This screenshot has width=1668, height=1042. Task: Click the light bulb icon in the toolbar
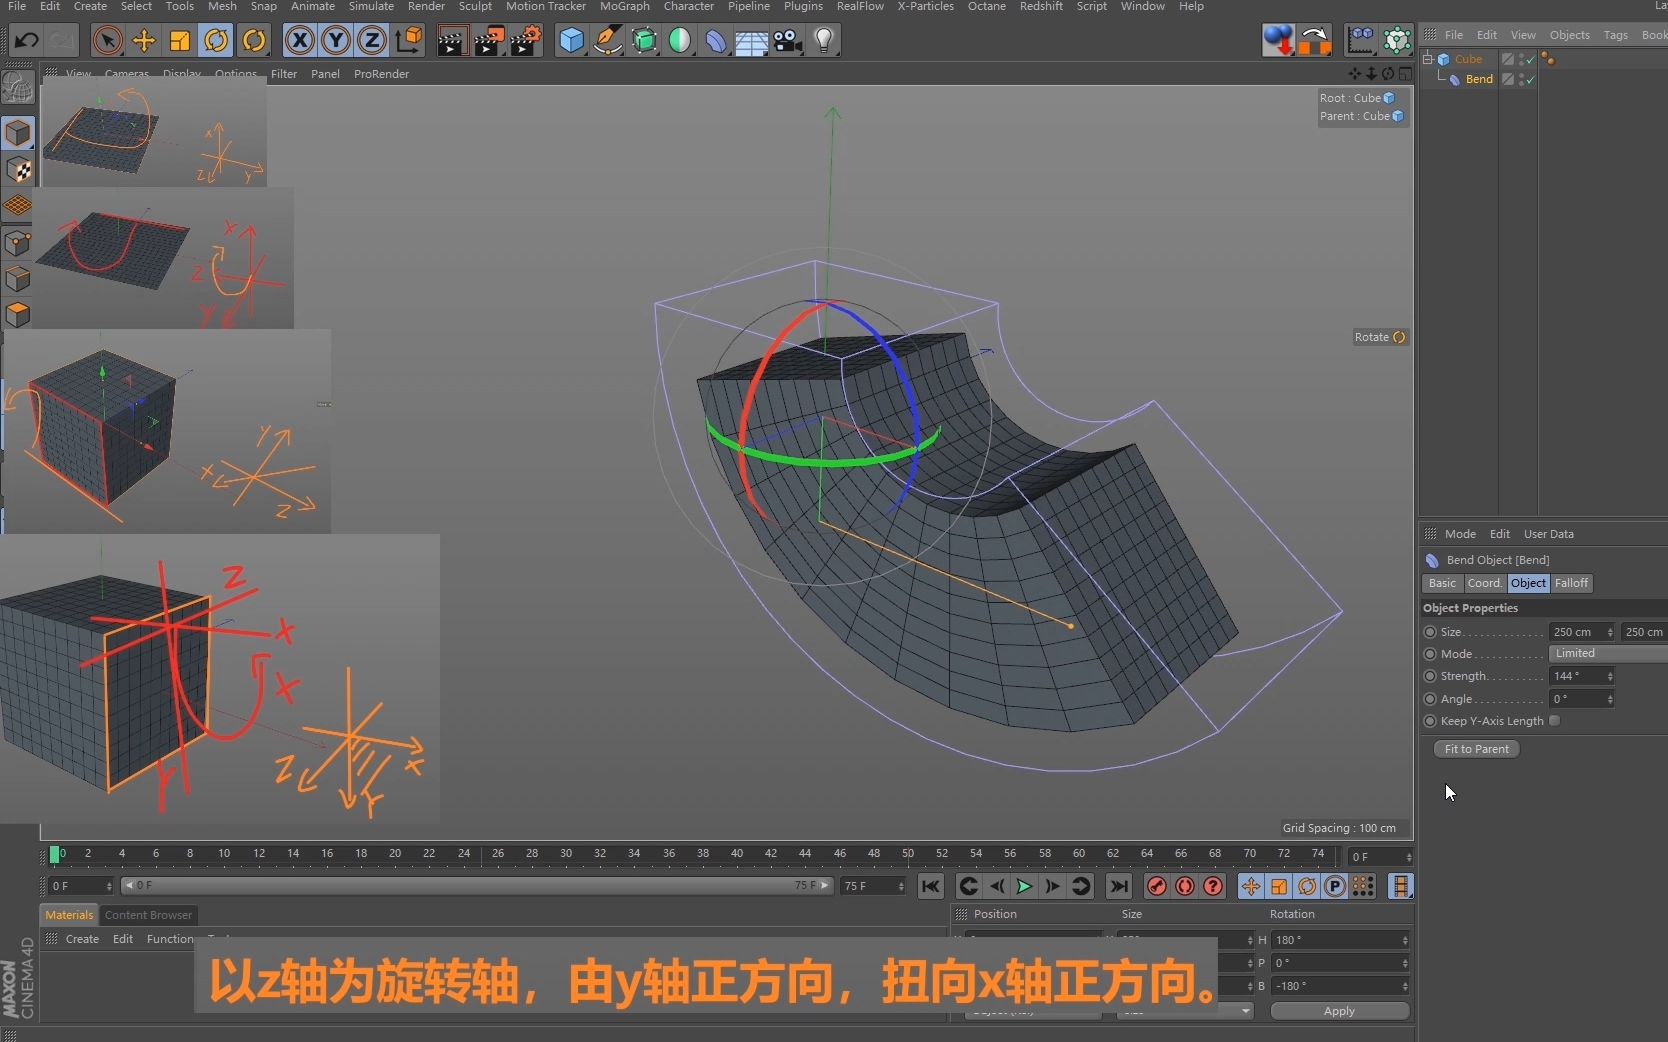pos(824,40)
